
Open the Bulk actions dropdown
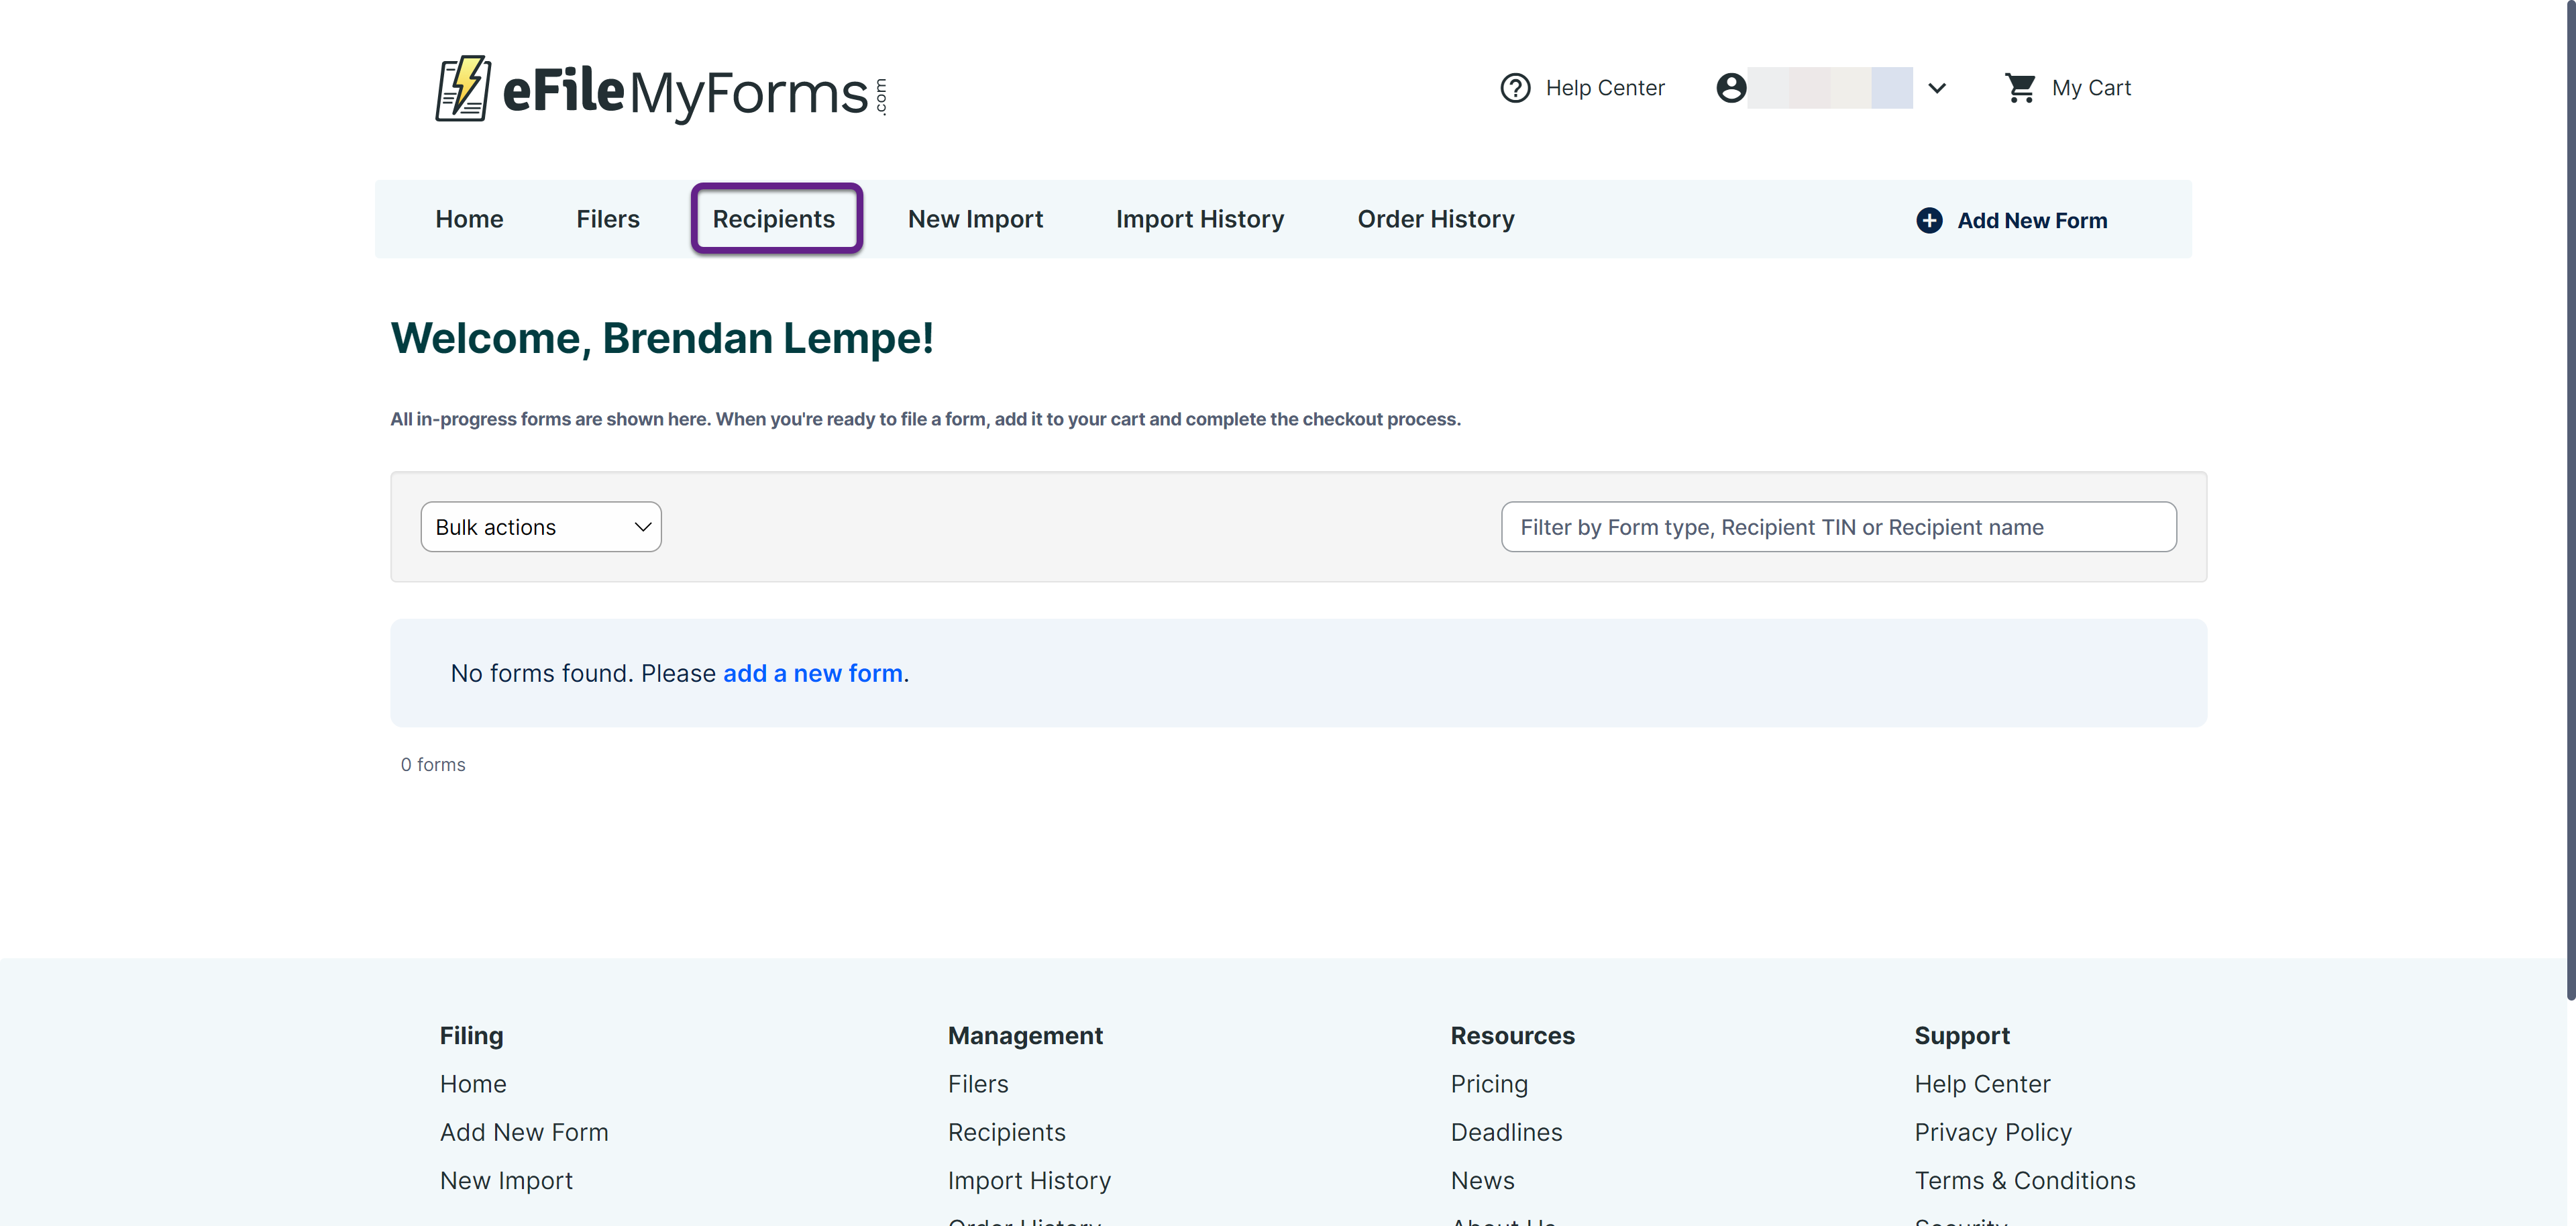(x=541, y=527)
